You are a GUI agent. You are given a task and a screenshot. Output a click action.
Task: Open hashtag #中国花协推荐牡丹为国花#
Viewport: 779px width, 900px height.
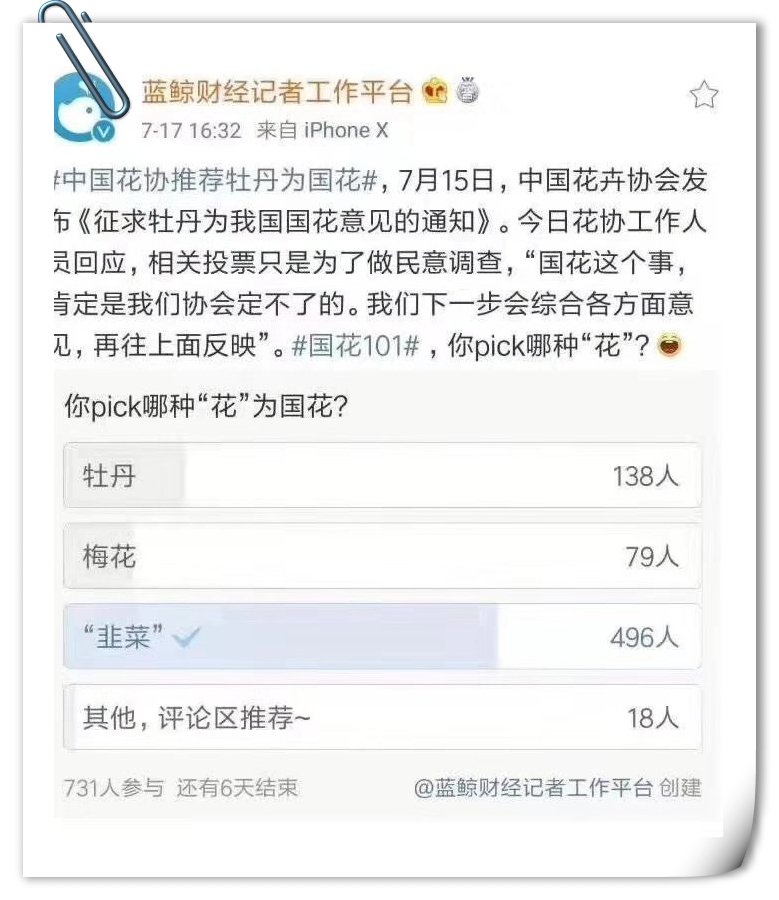point(215,180)
